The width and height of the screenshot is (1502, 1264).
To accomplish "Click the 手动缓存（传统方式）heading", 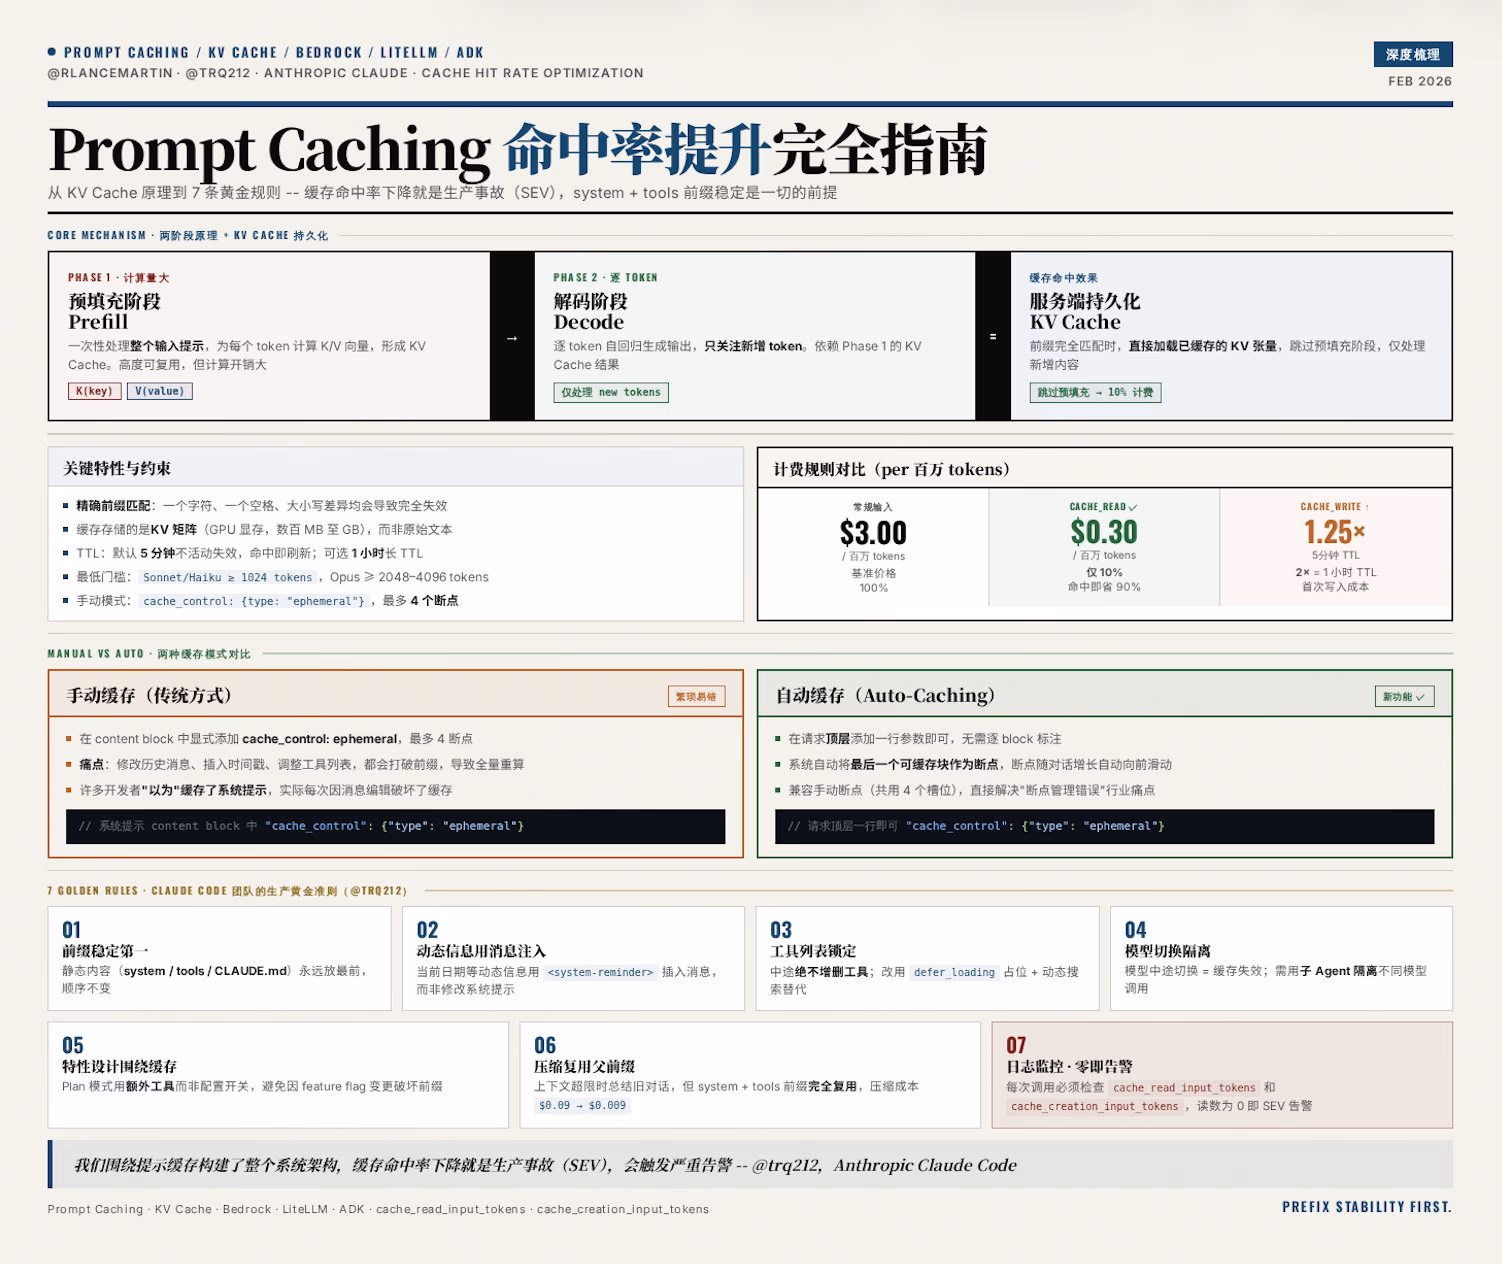I will click(149, 695).
